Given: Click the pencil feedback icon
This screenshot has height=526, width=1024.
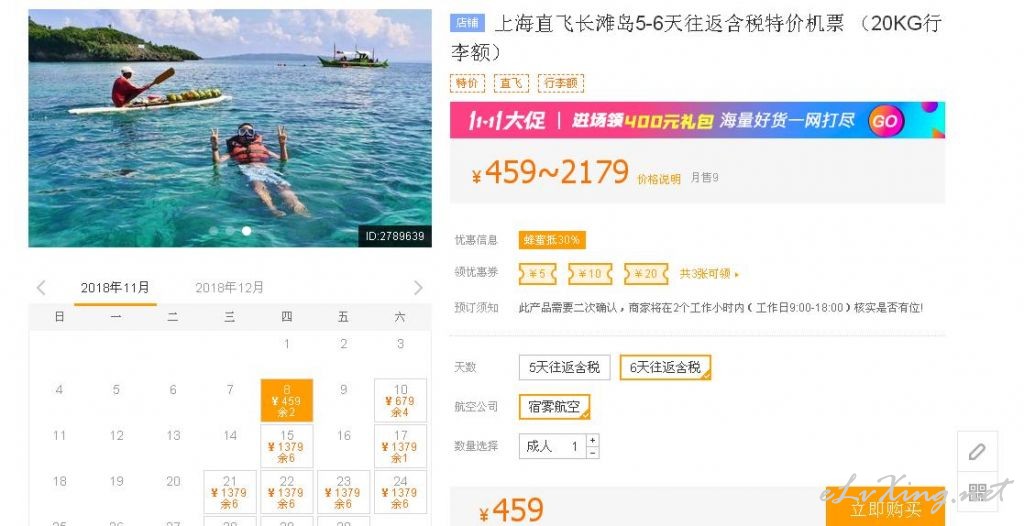Looking at the screenshot, I should (977, 452).
